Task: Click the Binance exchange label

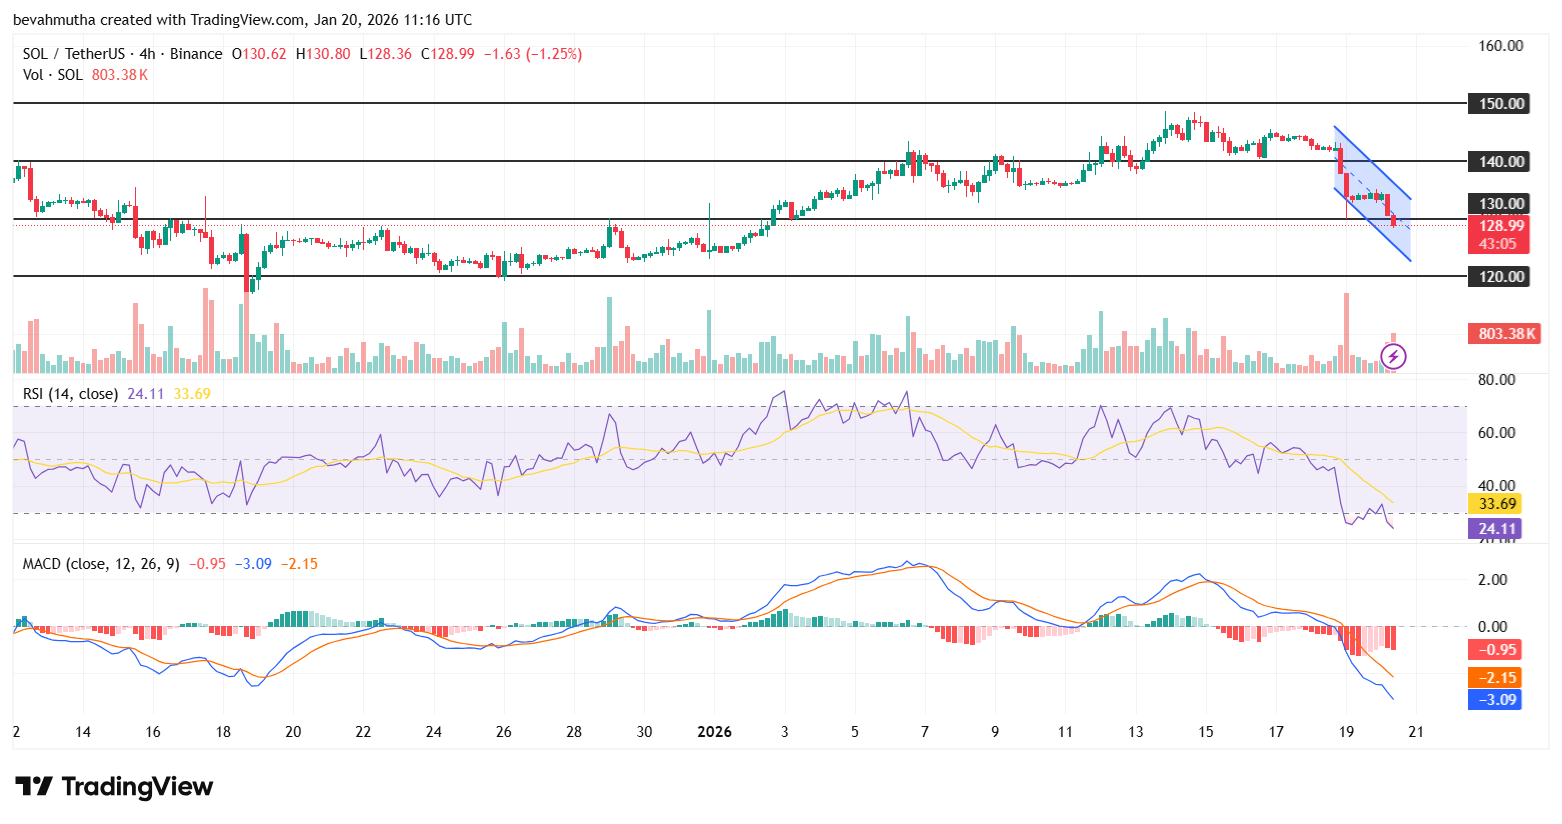Action: click(x=197, y=54)
